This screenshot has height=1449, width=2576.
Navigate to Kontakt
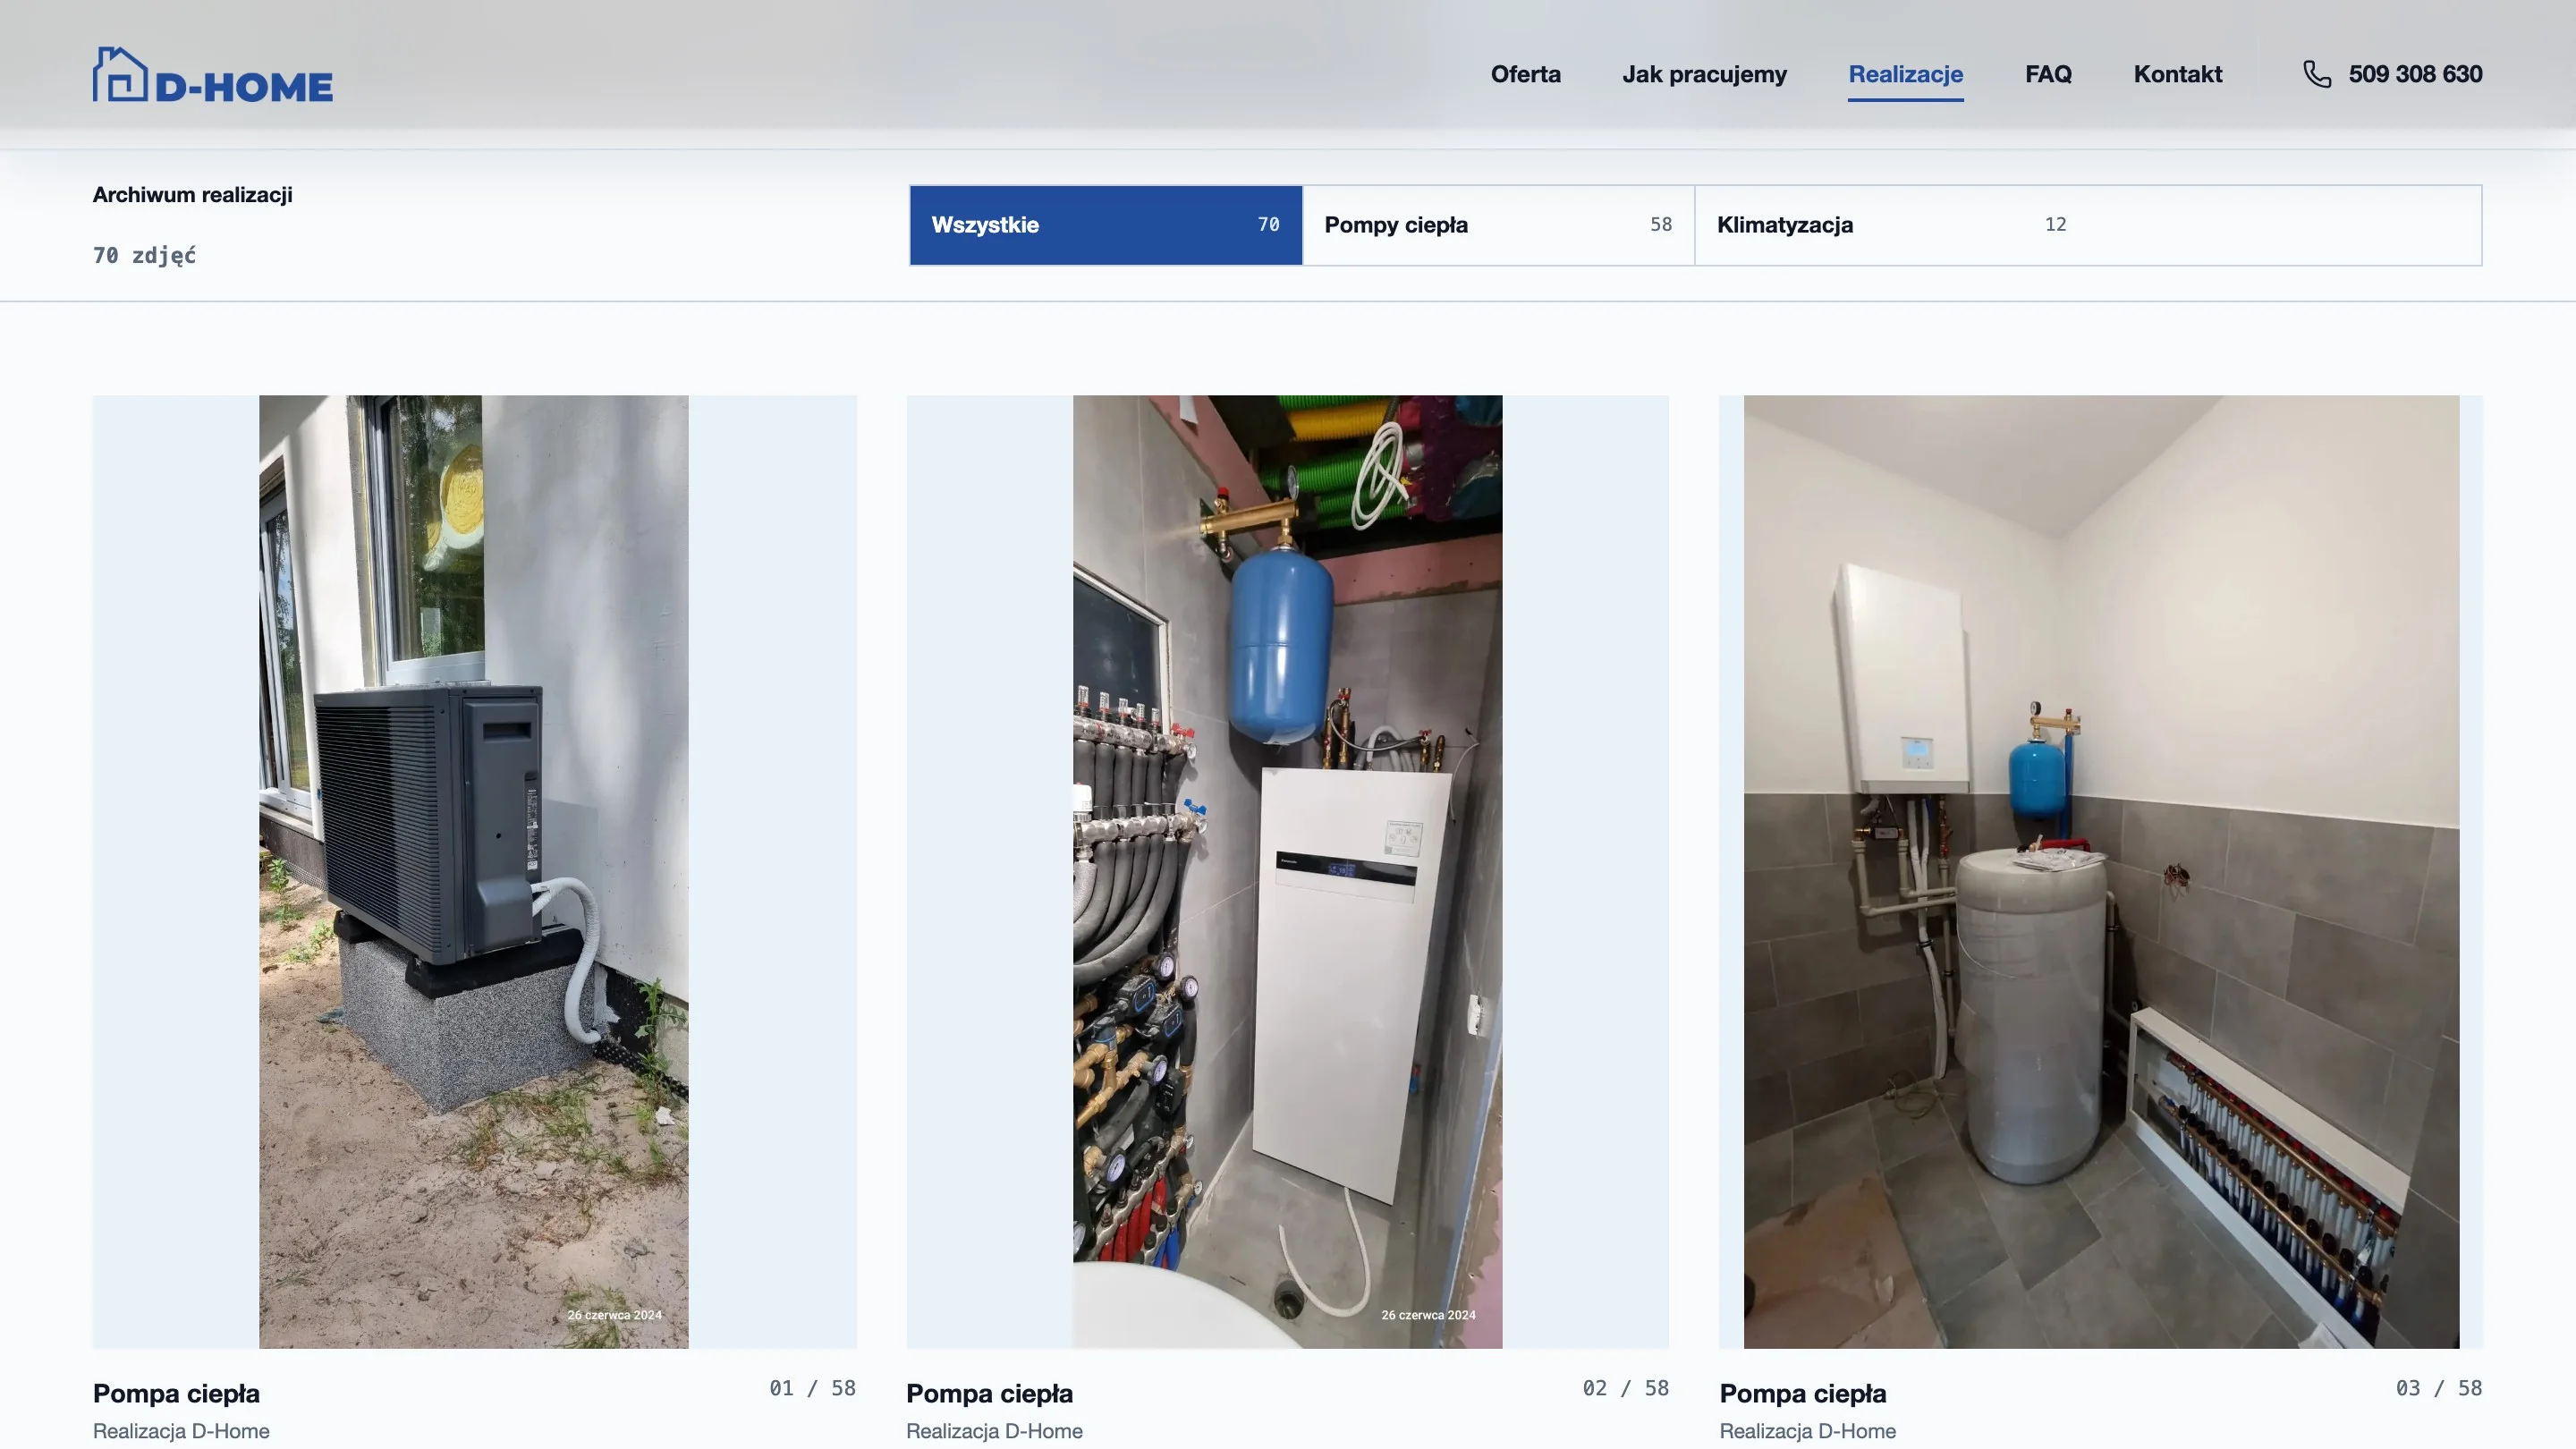pyautogui.click(x=2177, y=74)
